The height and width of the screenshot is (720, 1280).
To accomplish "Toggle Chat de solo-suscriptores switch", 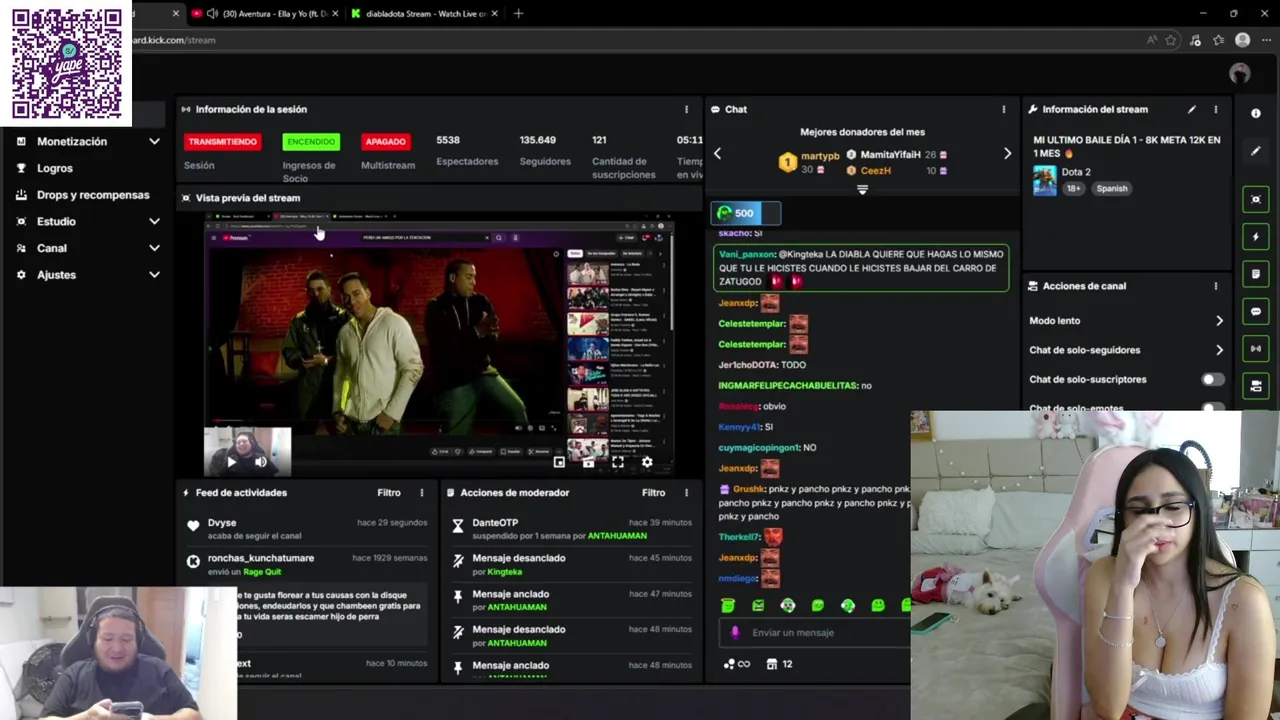I will pyautogui.click(x=1211, y=379).
